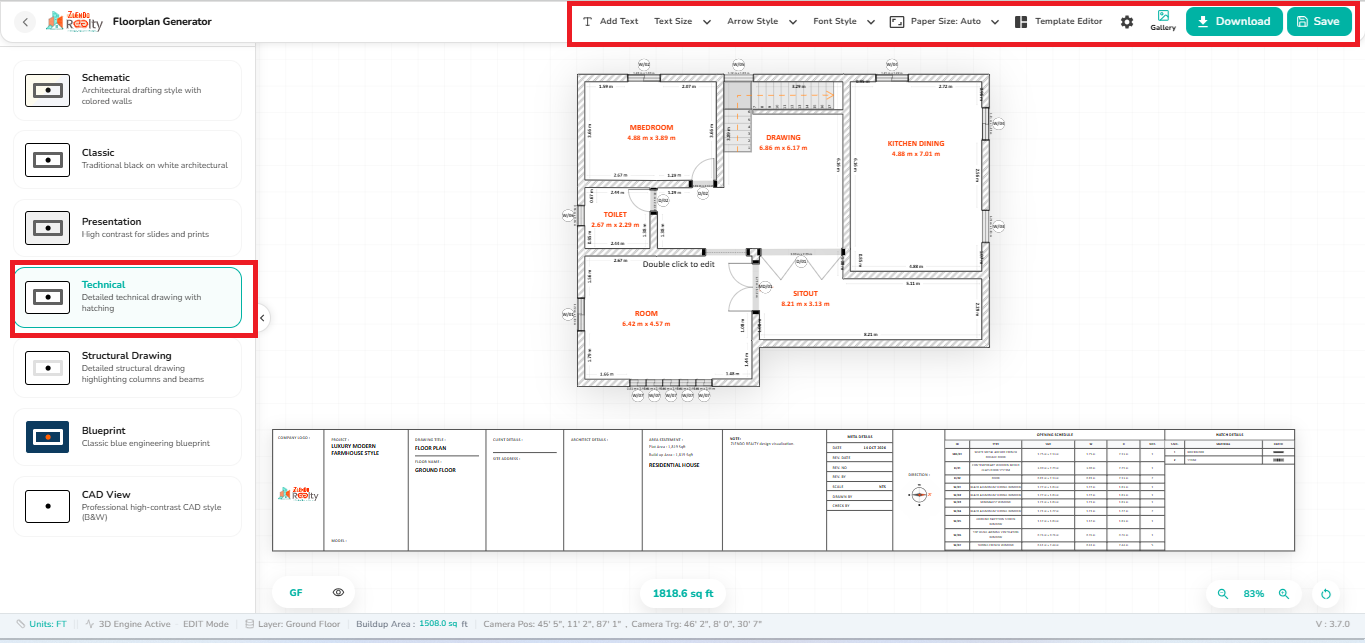Select the Technical style
Screen dimensions: 1365x643
point(128,297)
